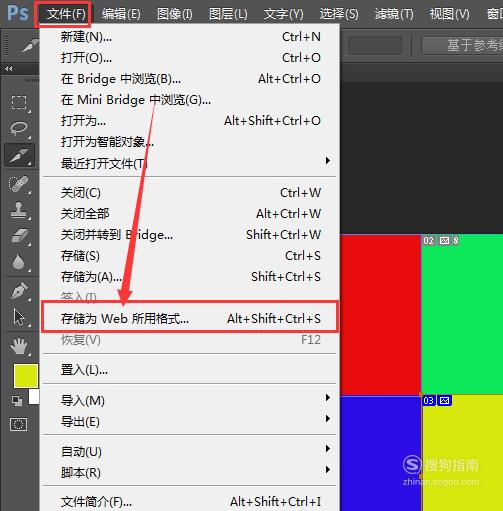This screenshot has width=503, height=511.
Task: Select the Eraser tool
Action: tap(19, 235)
